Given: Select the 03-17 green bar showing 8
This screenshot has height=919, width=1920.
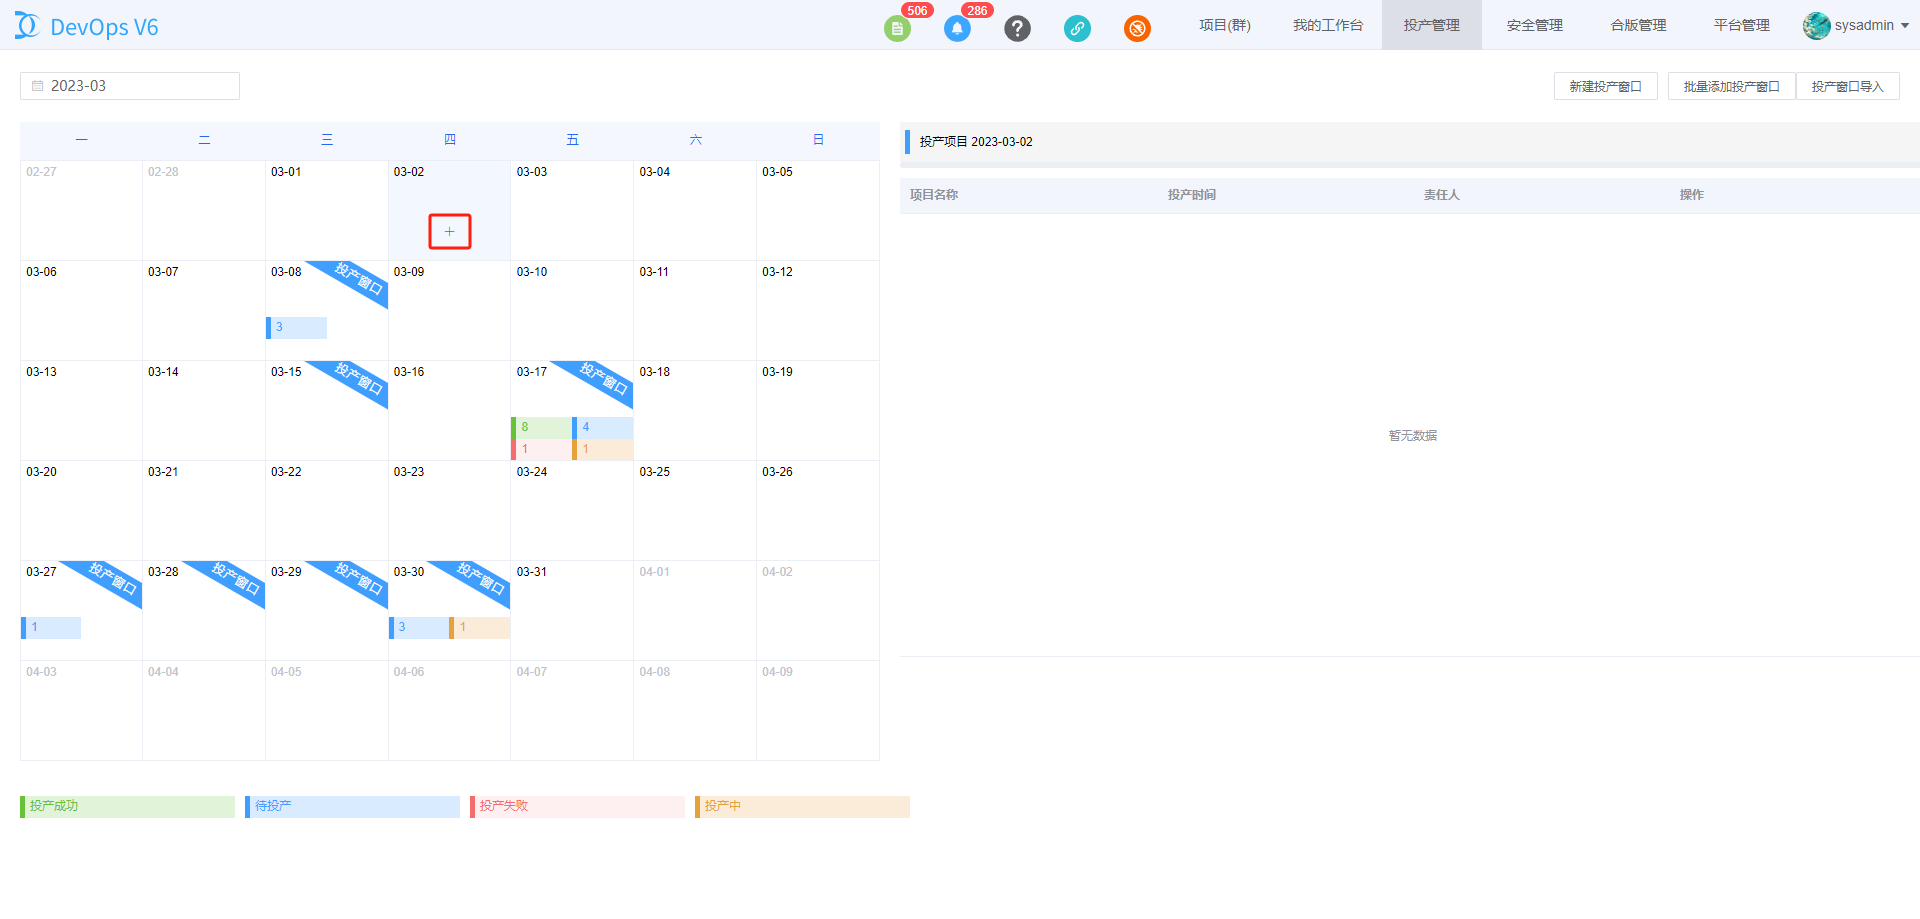Looking at the screenshot, I should [541, 427].
